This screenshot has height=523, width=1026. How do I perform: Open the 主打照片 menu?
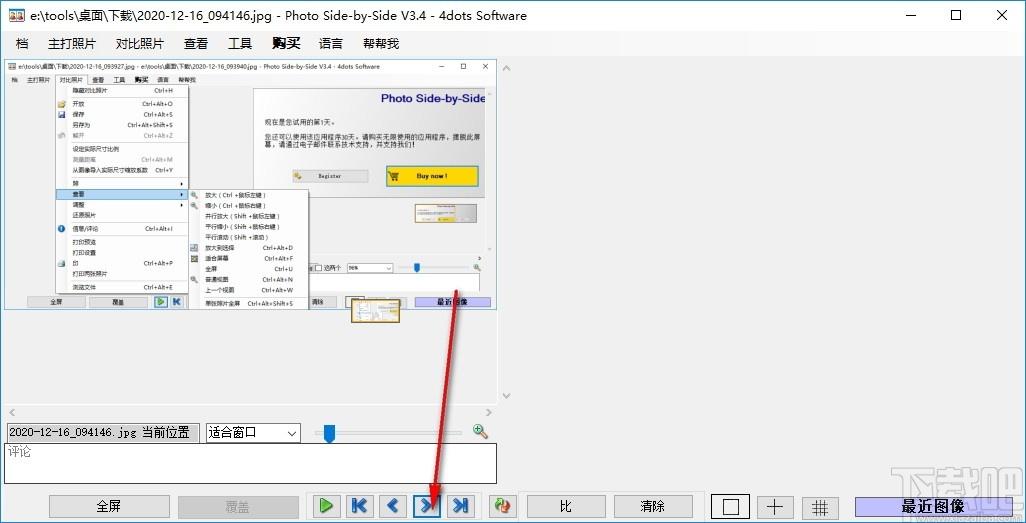(72, 44)
